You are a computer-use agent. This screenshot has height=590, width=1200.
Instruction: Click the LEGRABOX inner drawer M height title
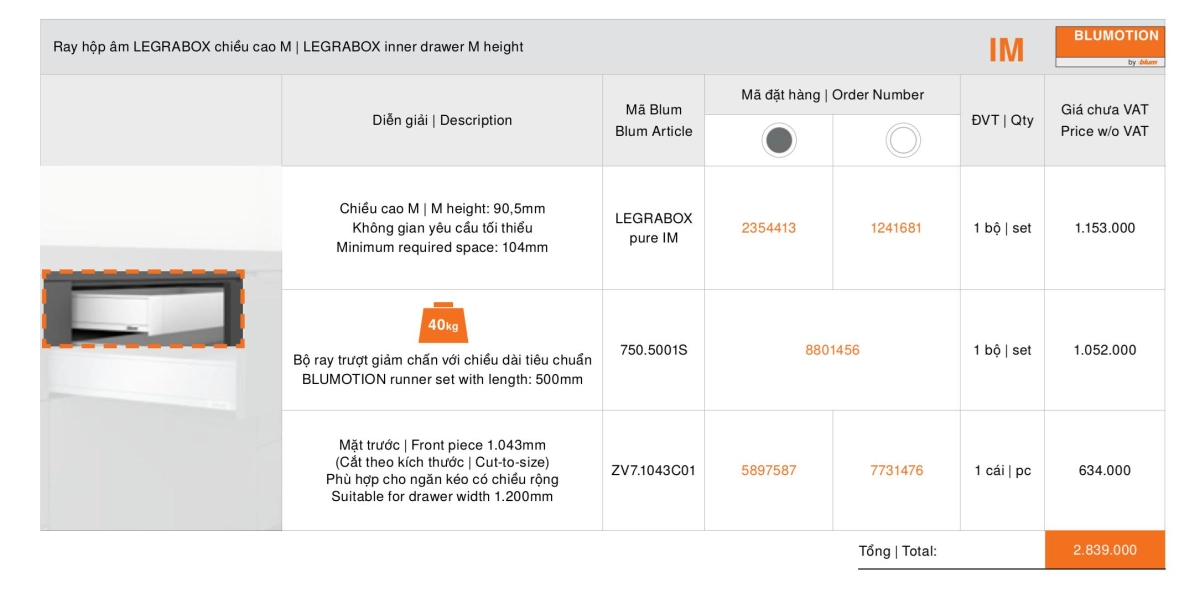[288, 47]
